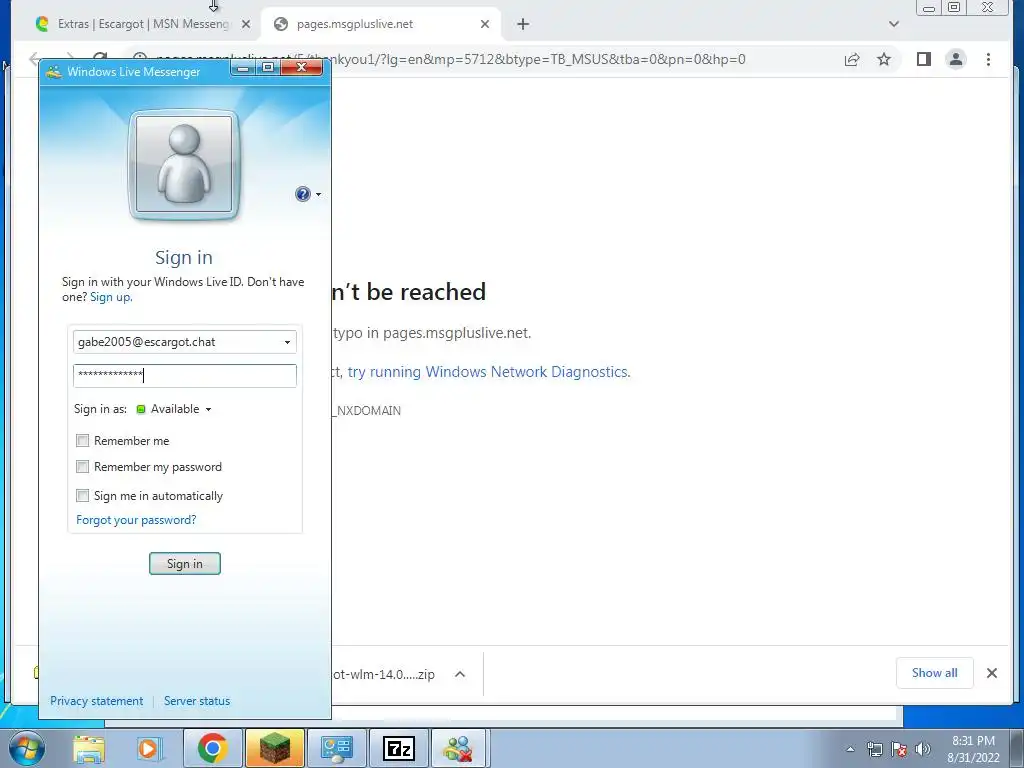
Task: Open Windows Explorer from taskbar
Action: click(89, 748)
